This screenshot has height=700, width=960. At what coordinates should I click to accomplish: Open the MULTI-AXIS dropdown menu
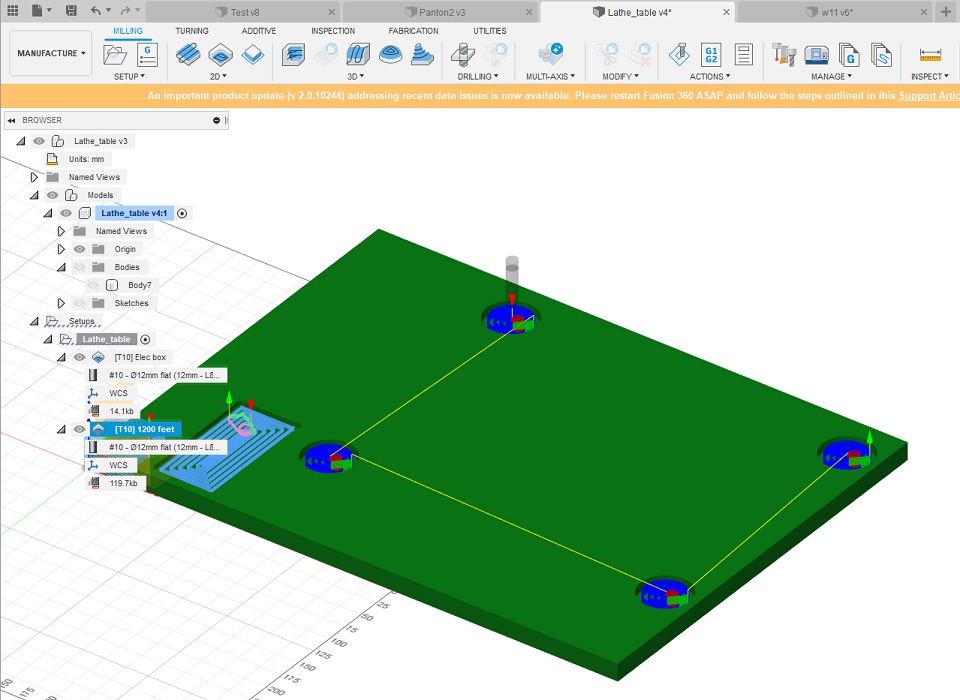coord(550,77)
